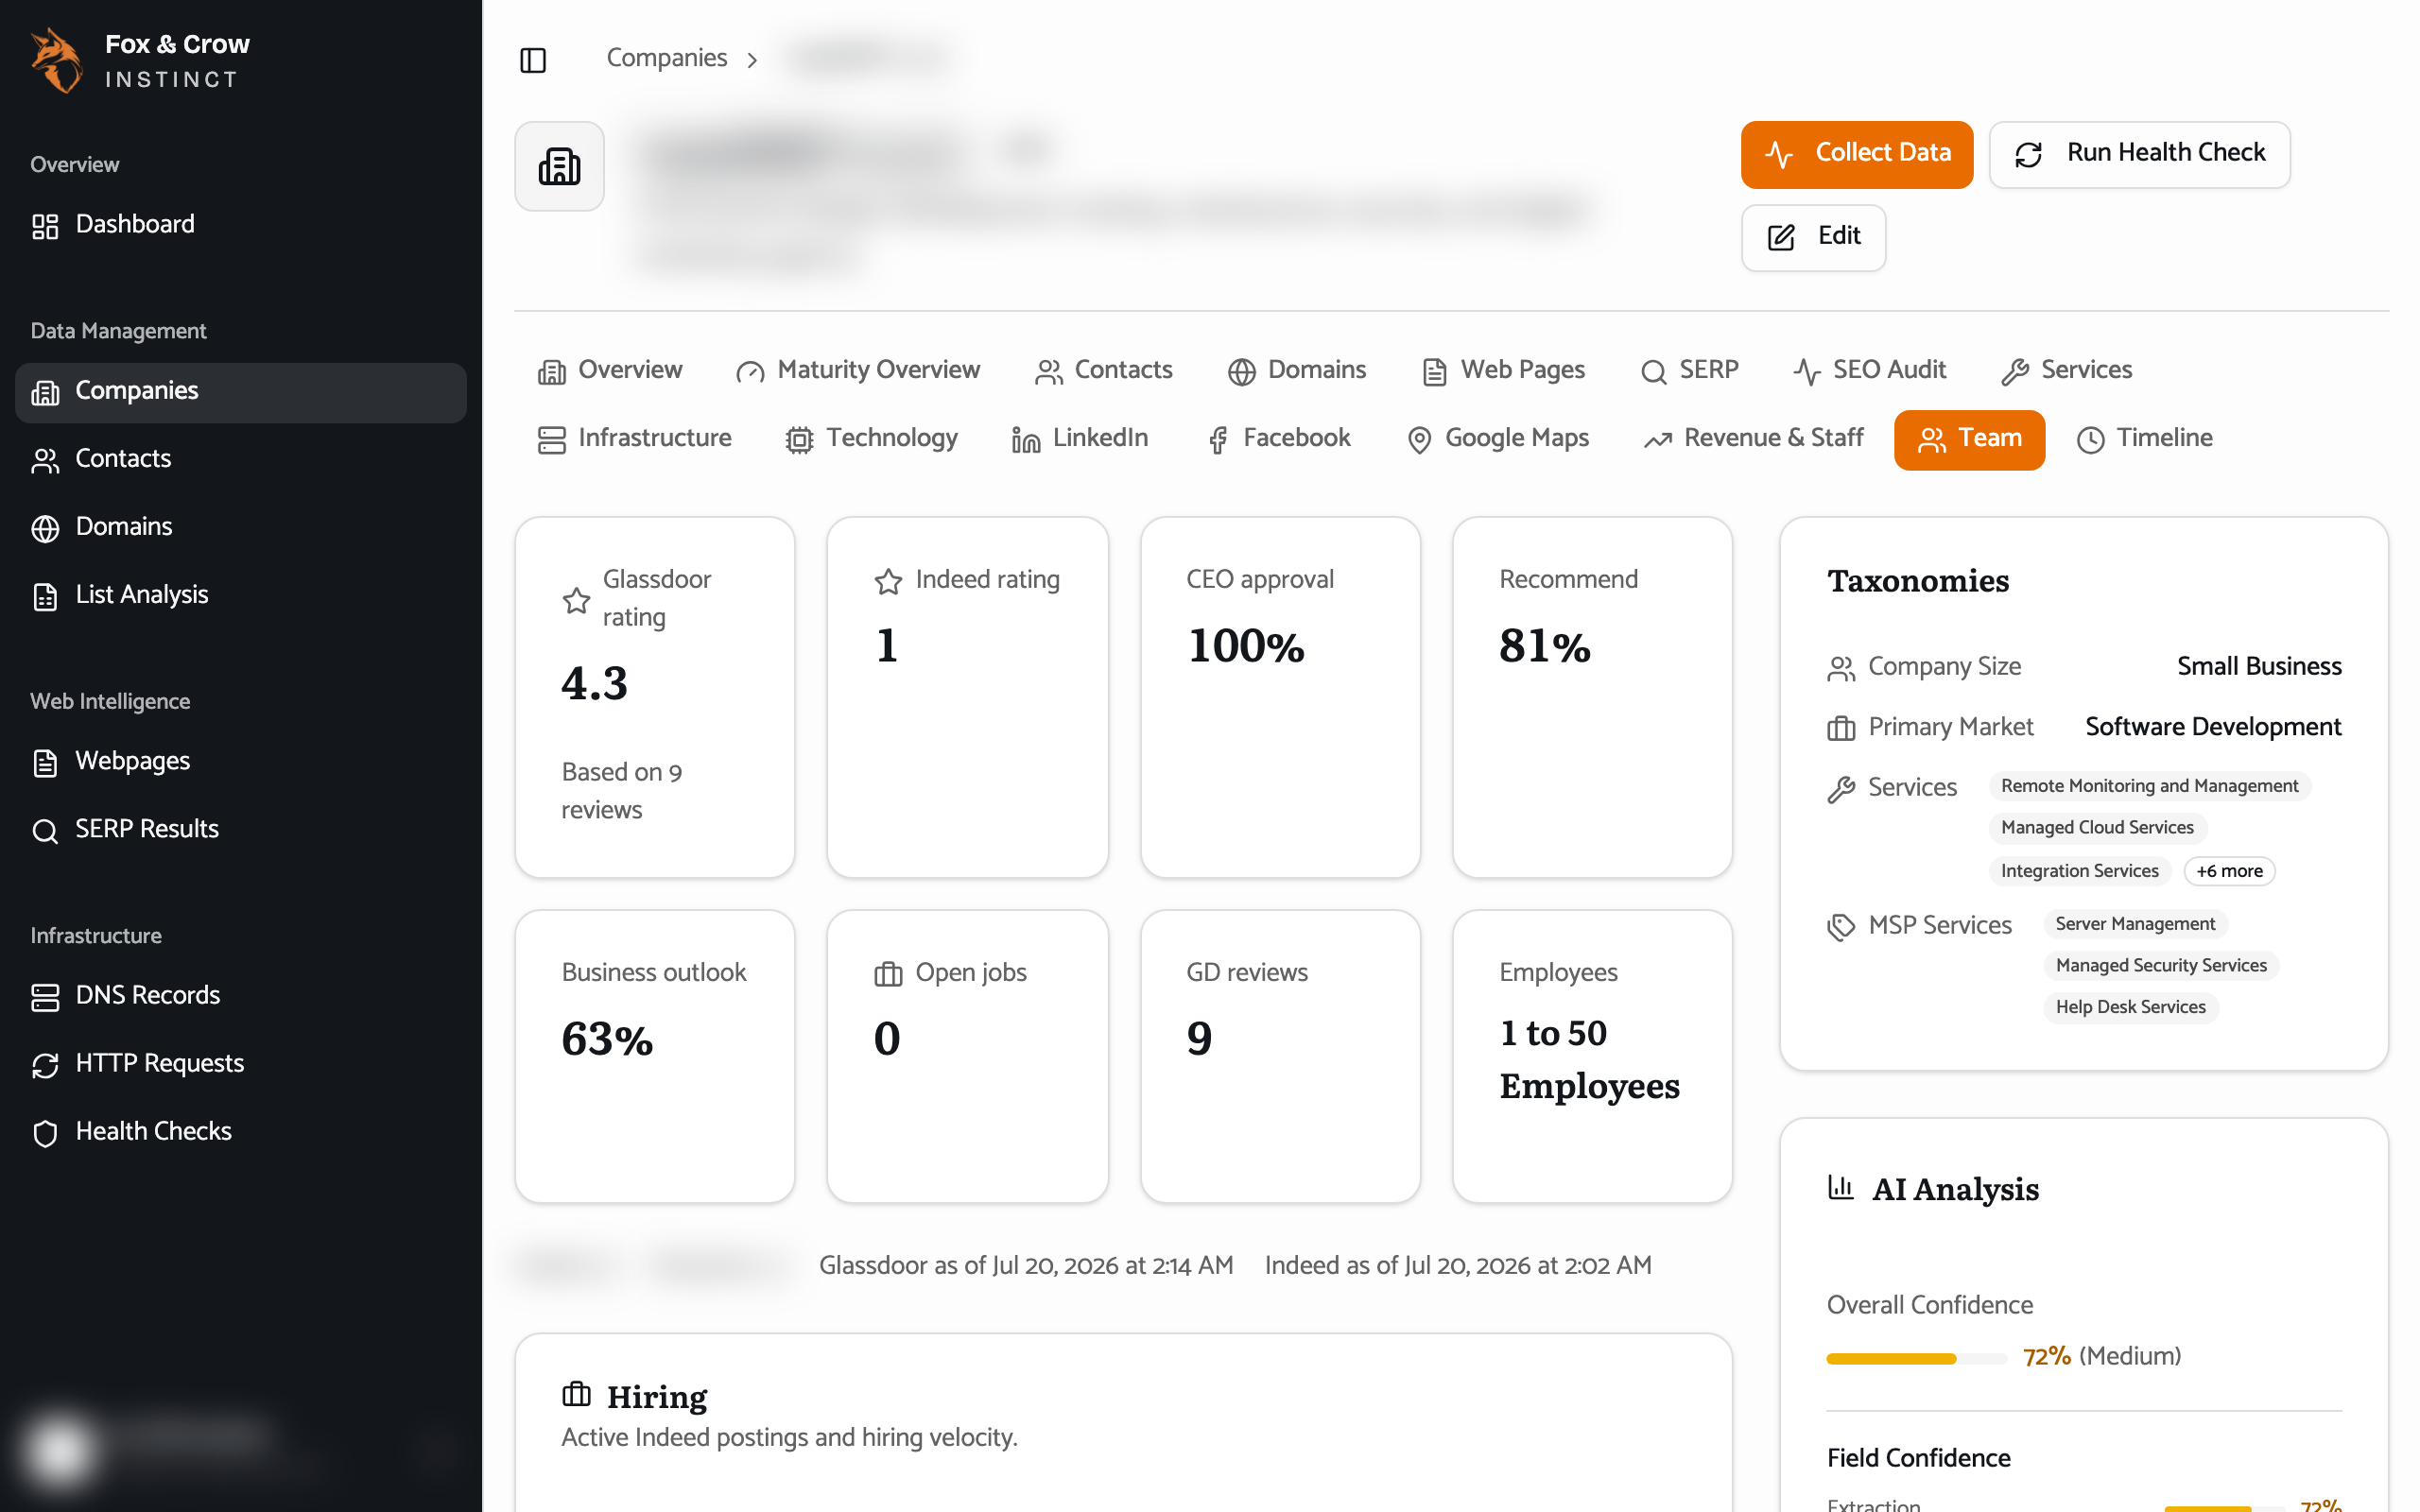The height and width of the screenshot is (1512, 2420).
Task: Switch to the Technology tab
Action: pyautogui.click(x=871, y=439)
